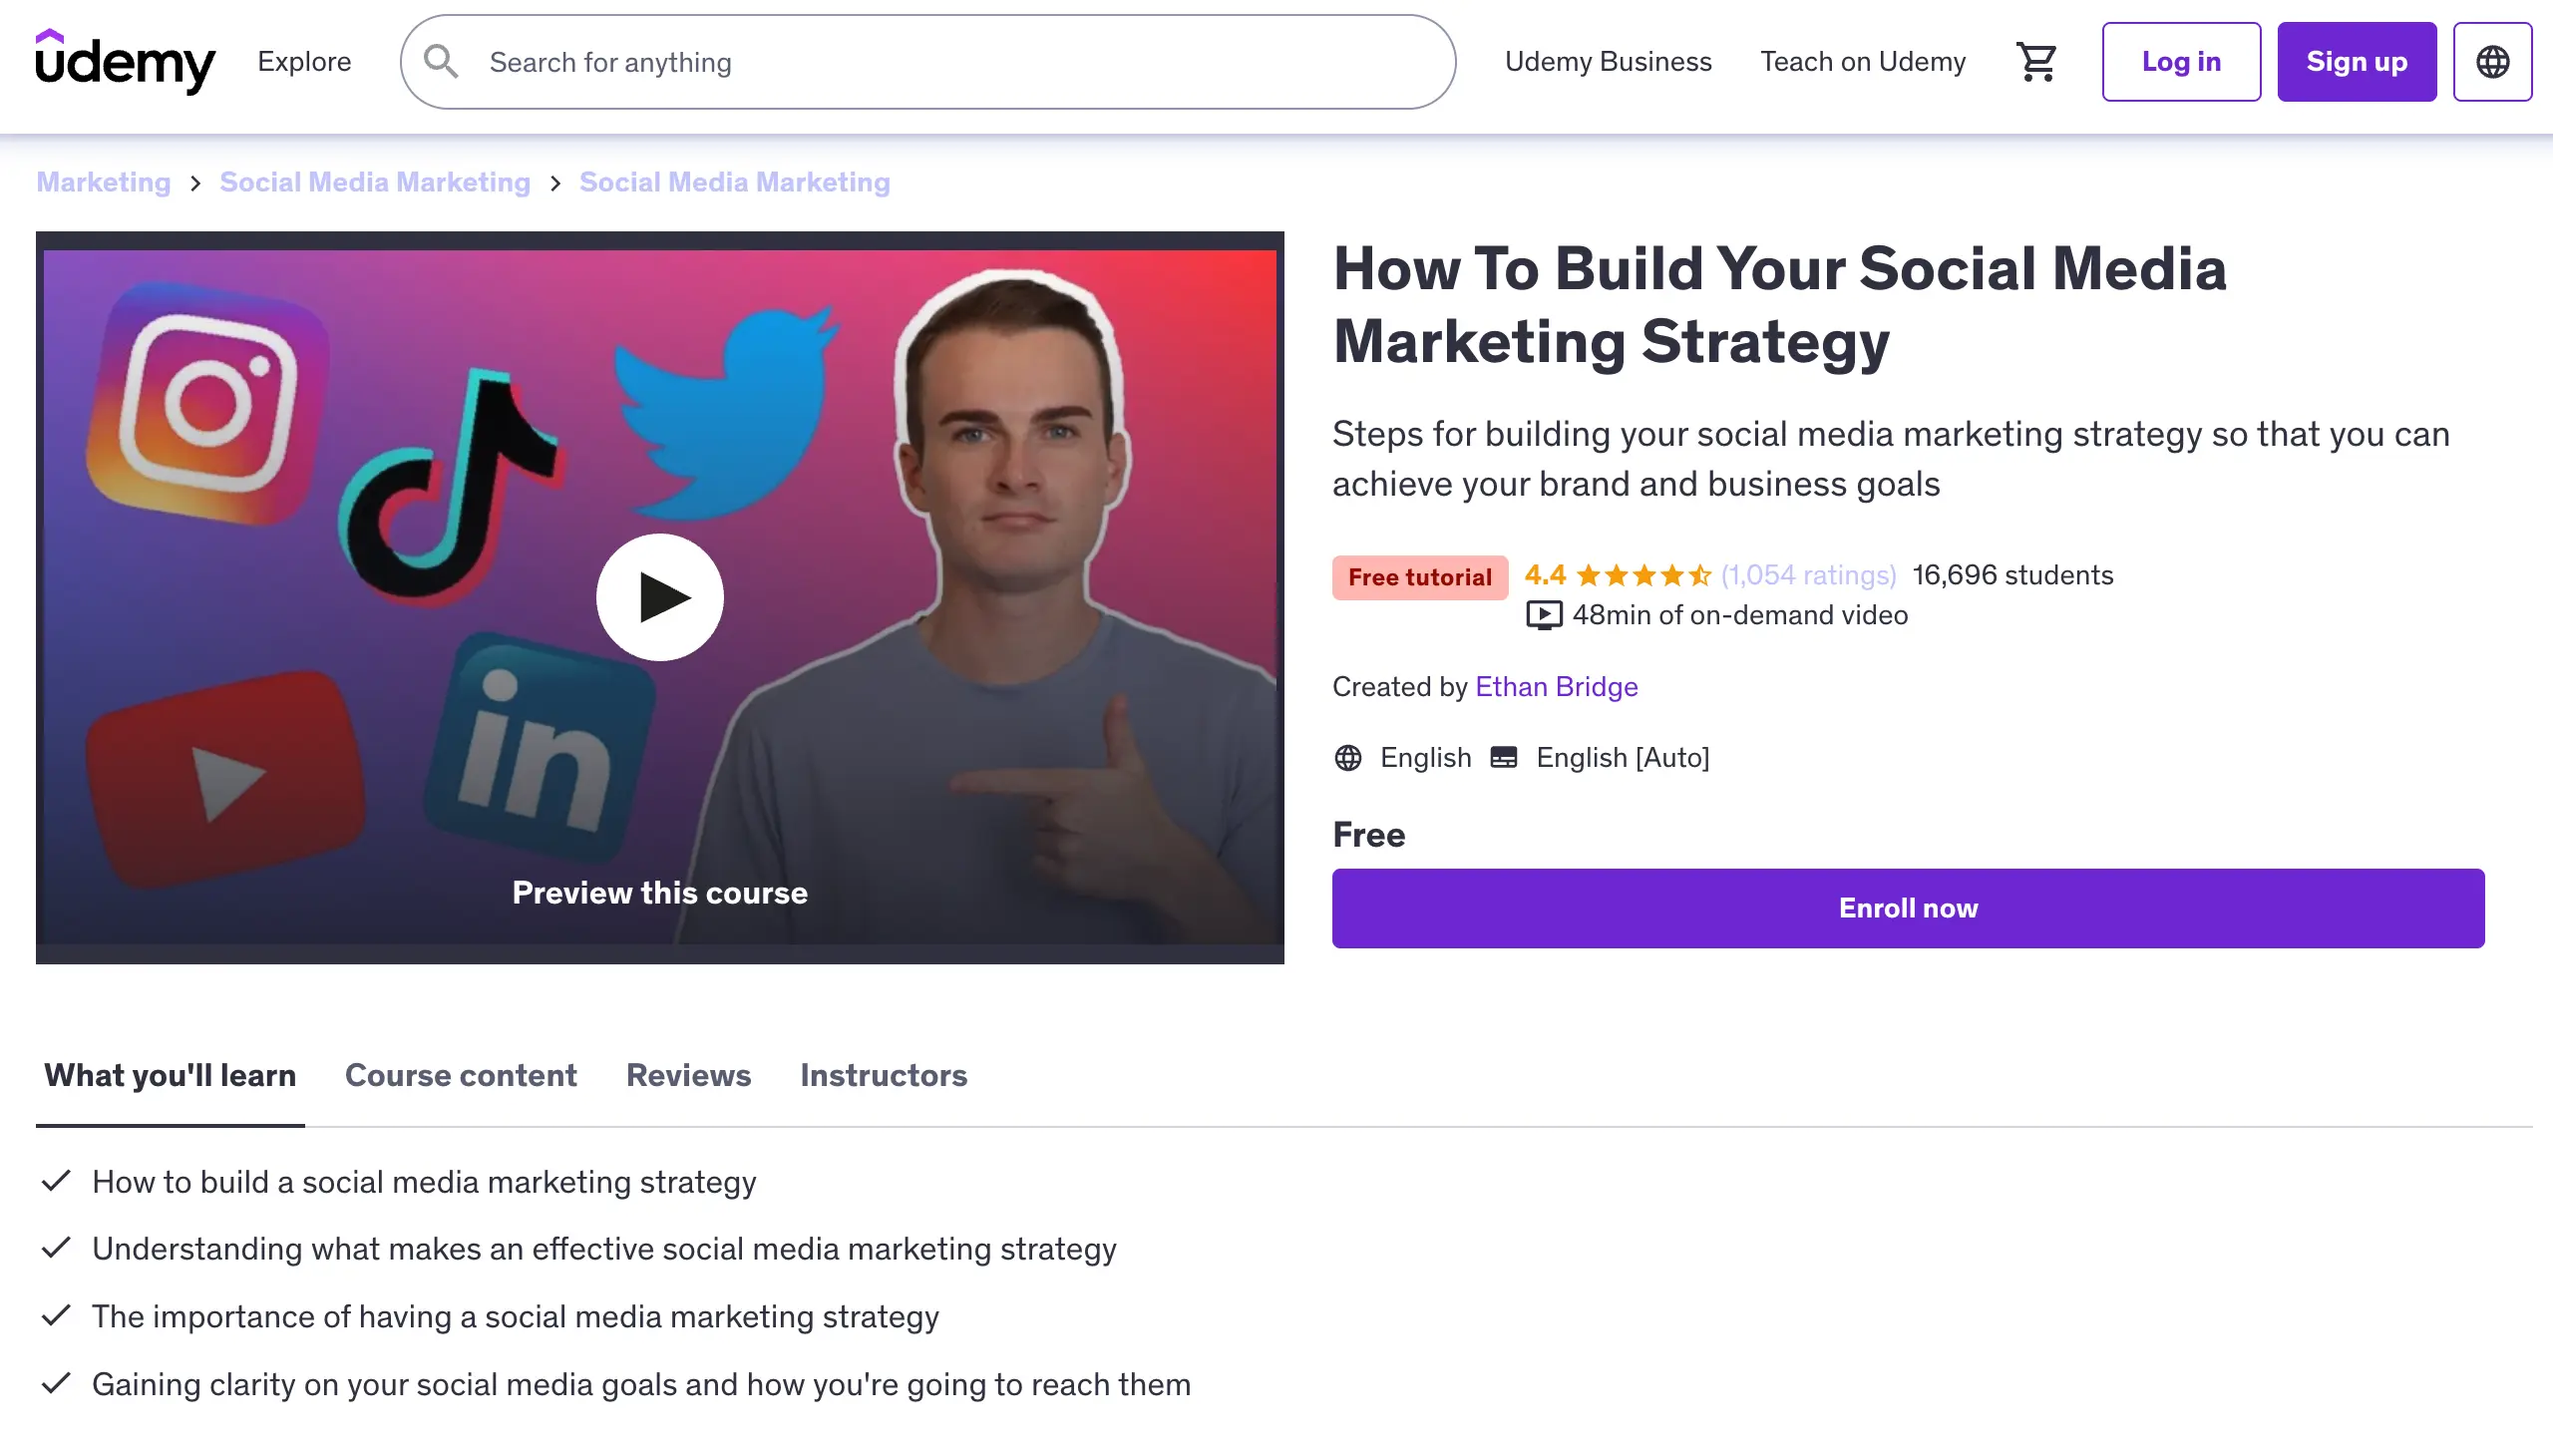The height and width of the screenshot is (1456, 2553).
Task: Click the English language globe icon
Action: click(1347, 758)
